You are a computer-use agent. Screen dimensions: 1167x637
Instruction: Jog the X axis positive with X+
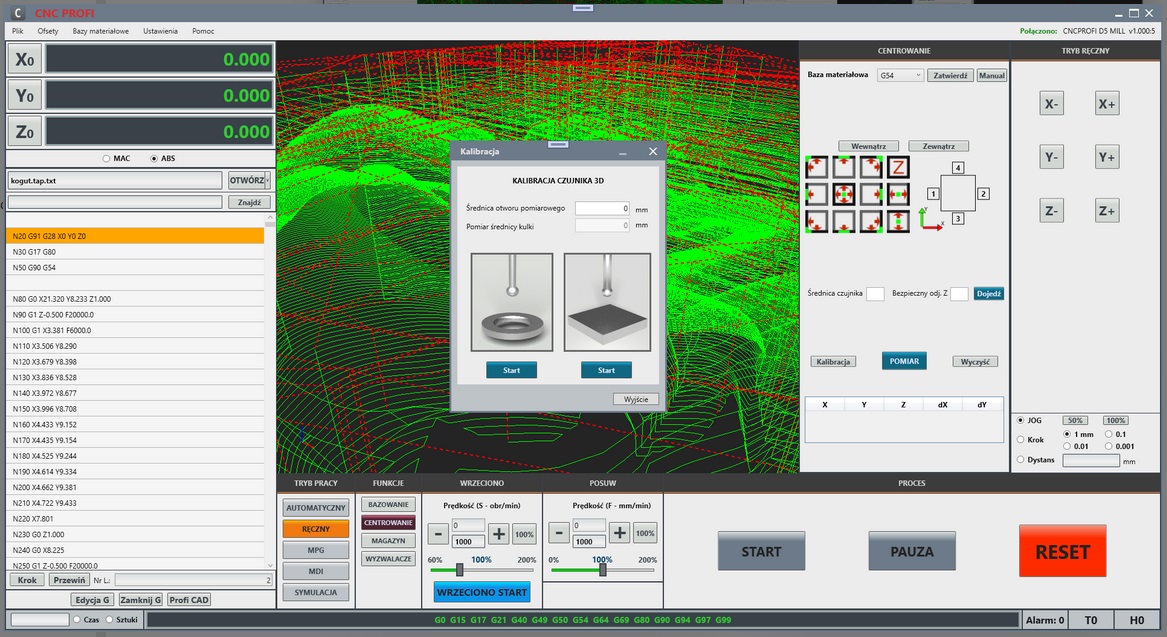1107,104
